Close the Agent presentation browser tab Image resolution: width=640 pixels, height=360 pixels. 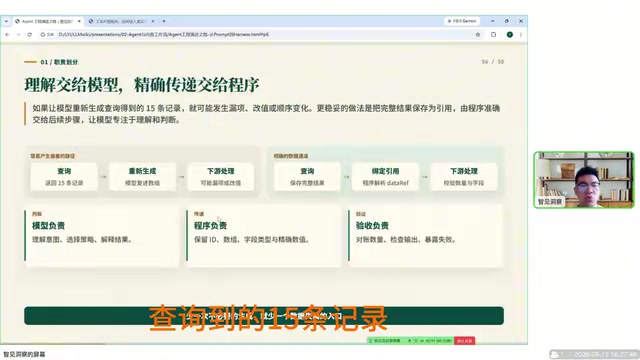tap(79, 21)
